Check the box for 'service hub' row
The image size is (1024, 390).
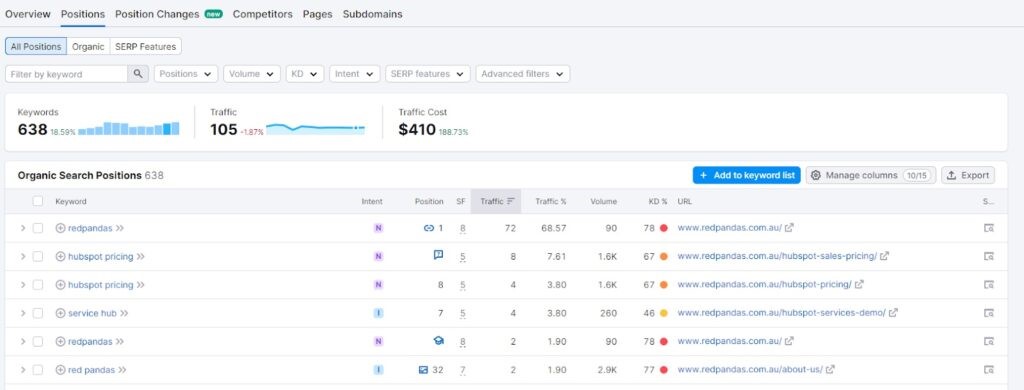pyautogui.click(x=38, y=313)
